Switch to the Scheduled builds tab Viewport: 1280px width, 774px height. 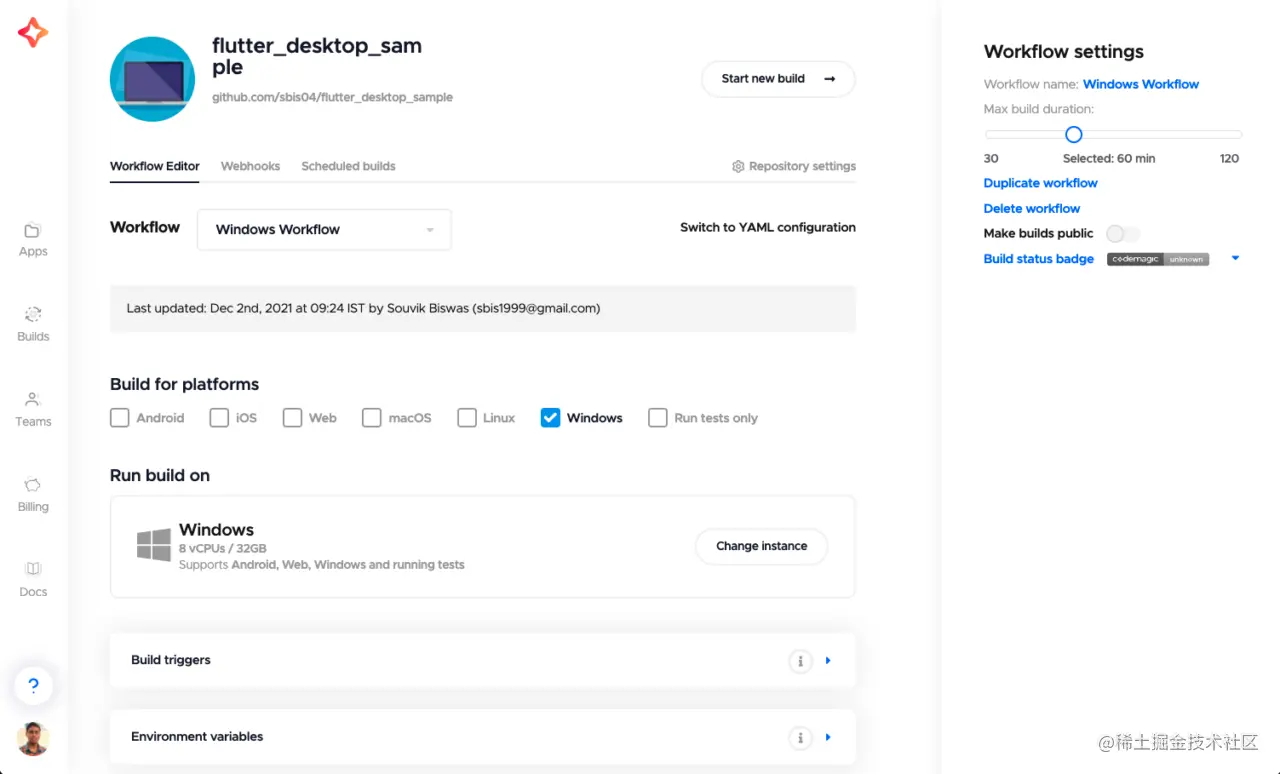(x=348, y=166)
